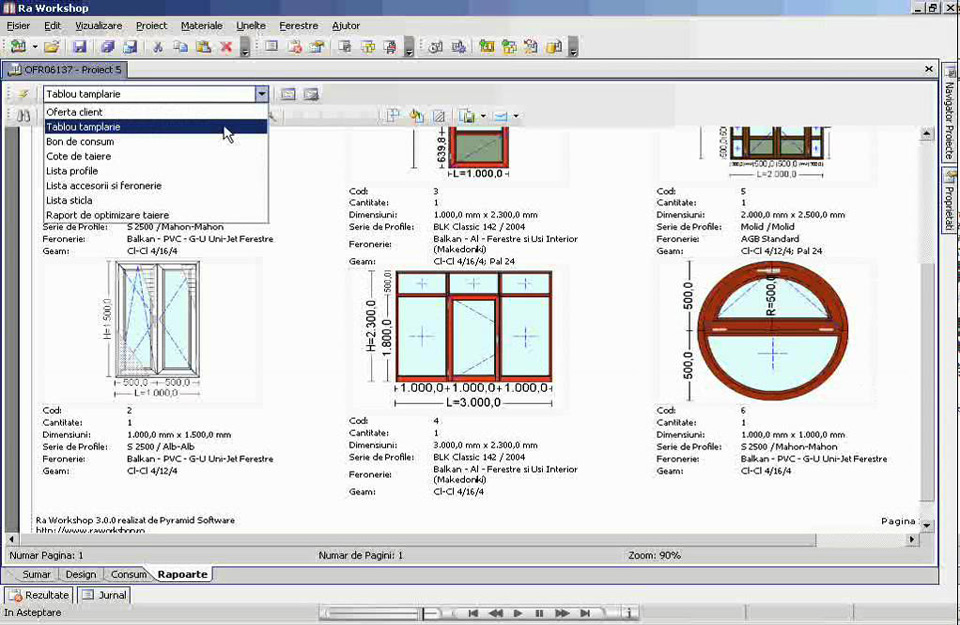Viewport: 960px width, 625px height.
Task: Click the second icon right of report combo box
Action: coord(311,94)
